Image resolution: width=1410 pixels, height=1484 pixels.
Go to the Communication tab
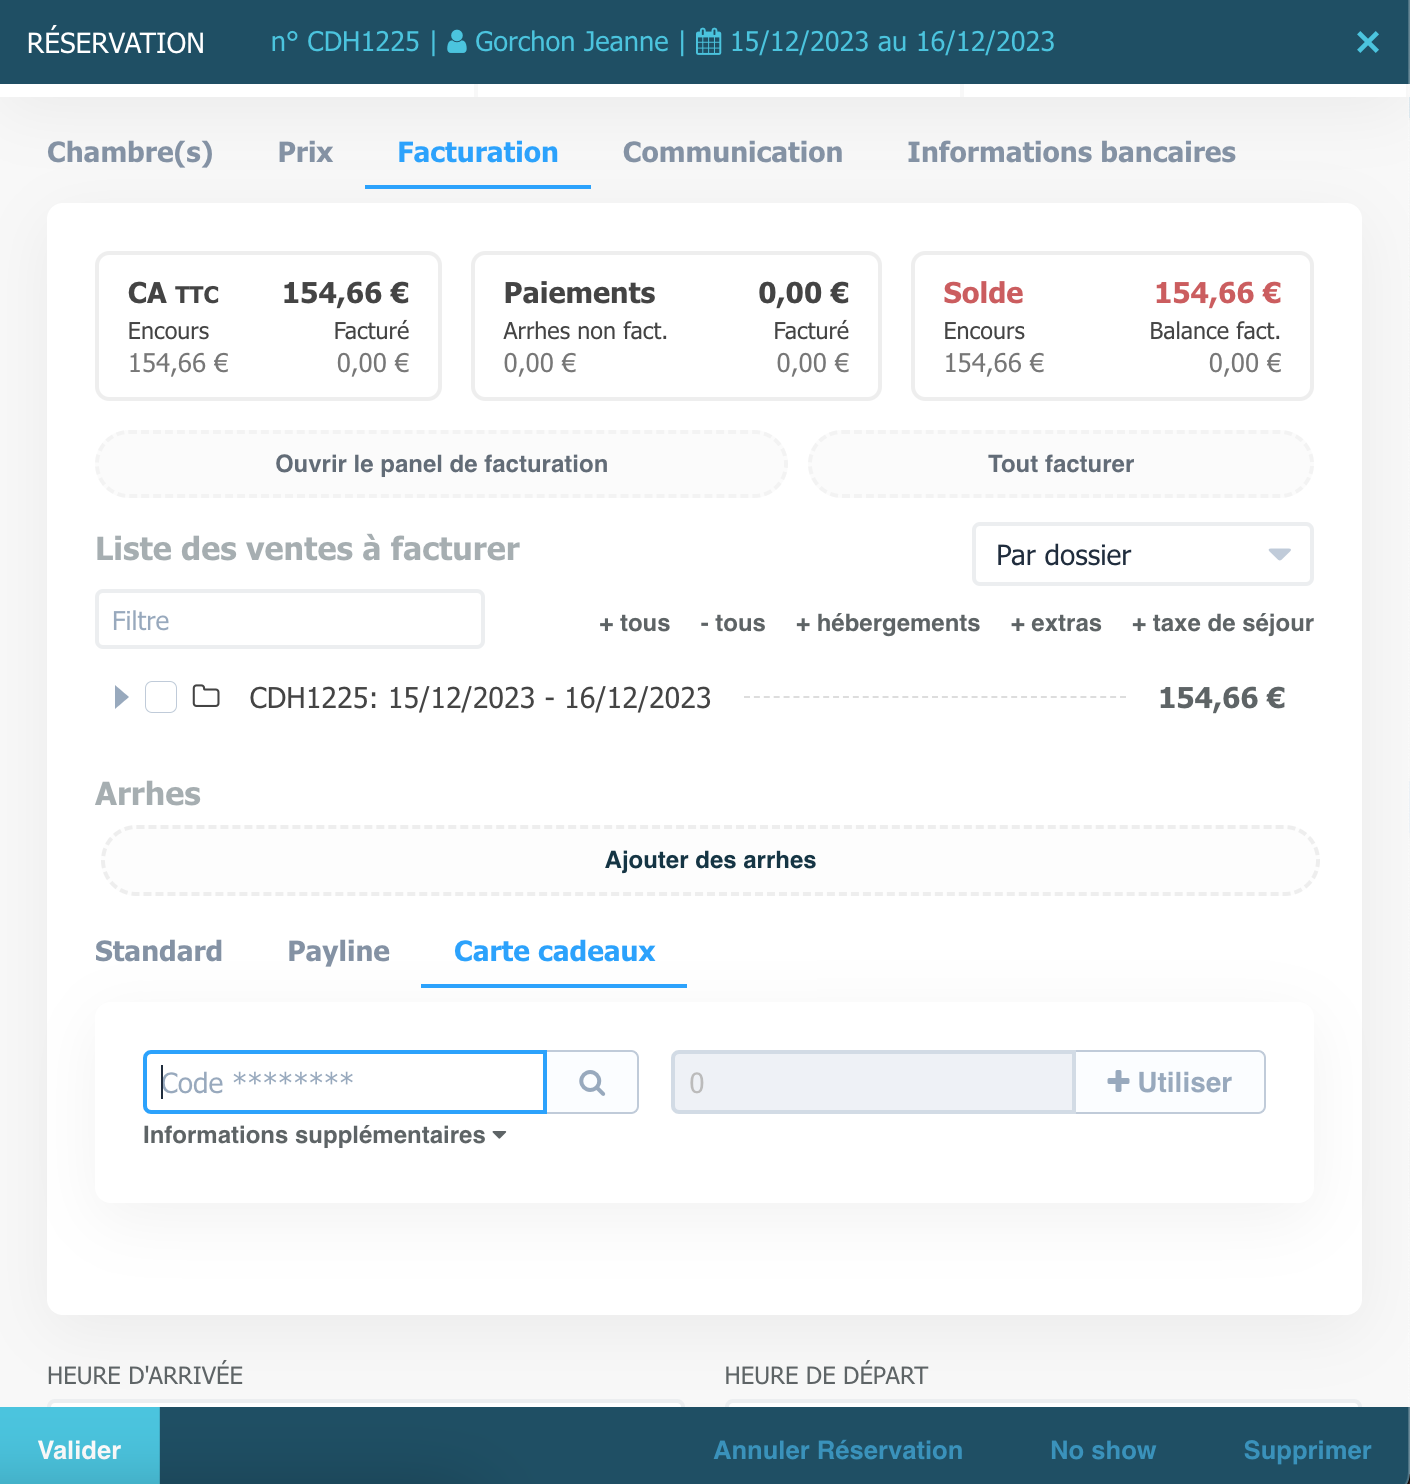(732, 152)
